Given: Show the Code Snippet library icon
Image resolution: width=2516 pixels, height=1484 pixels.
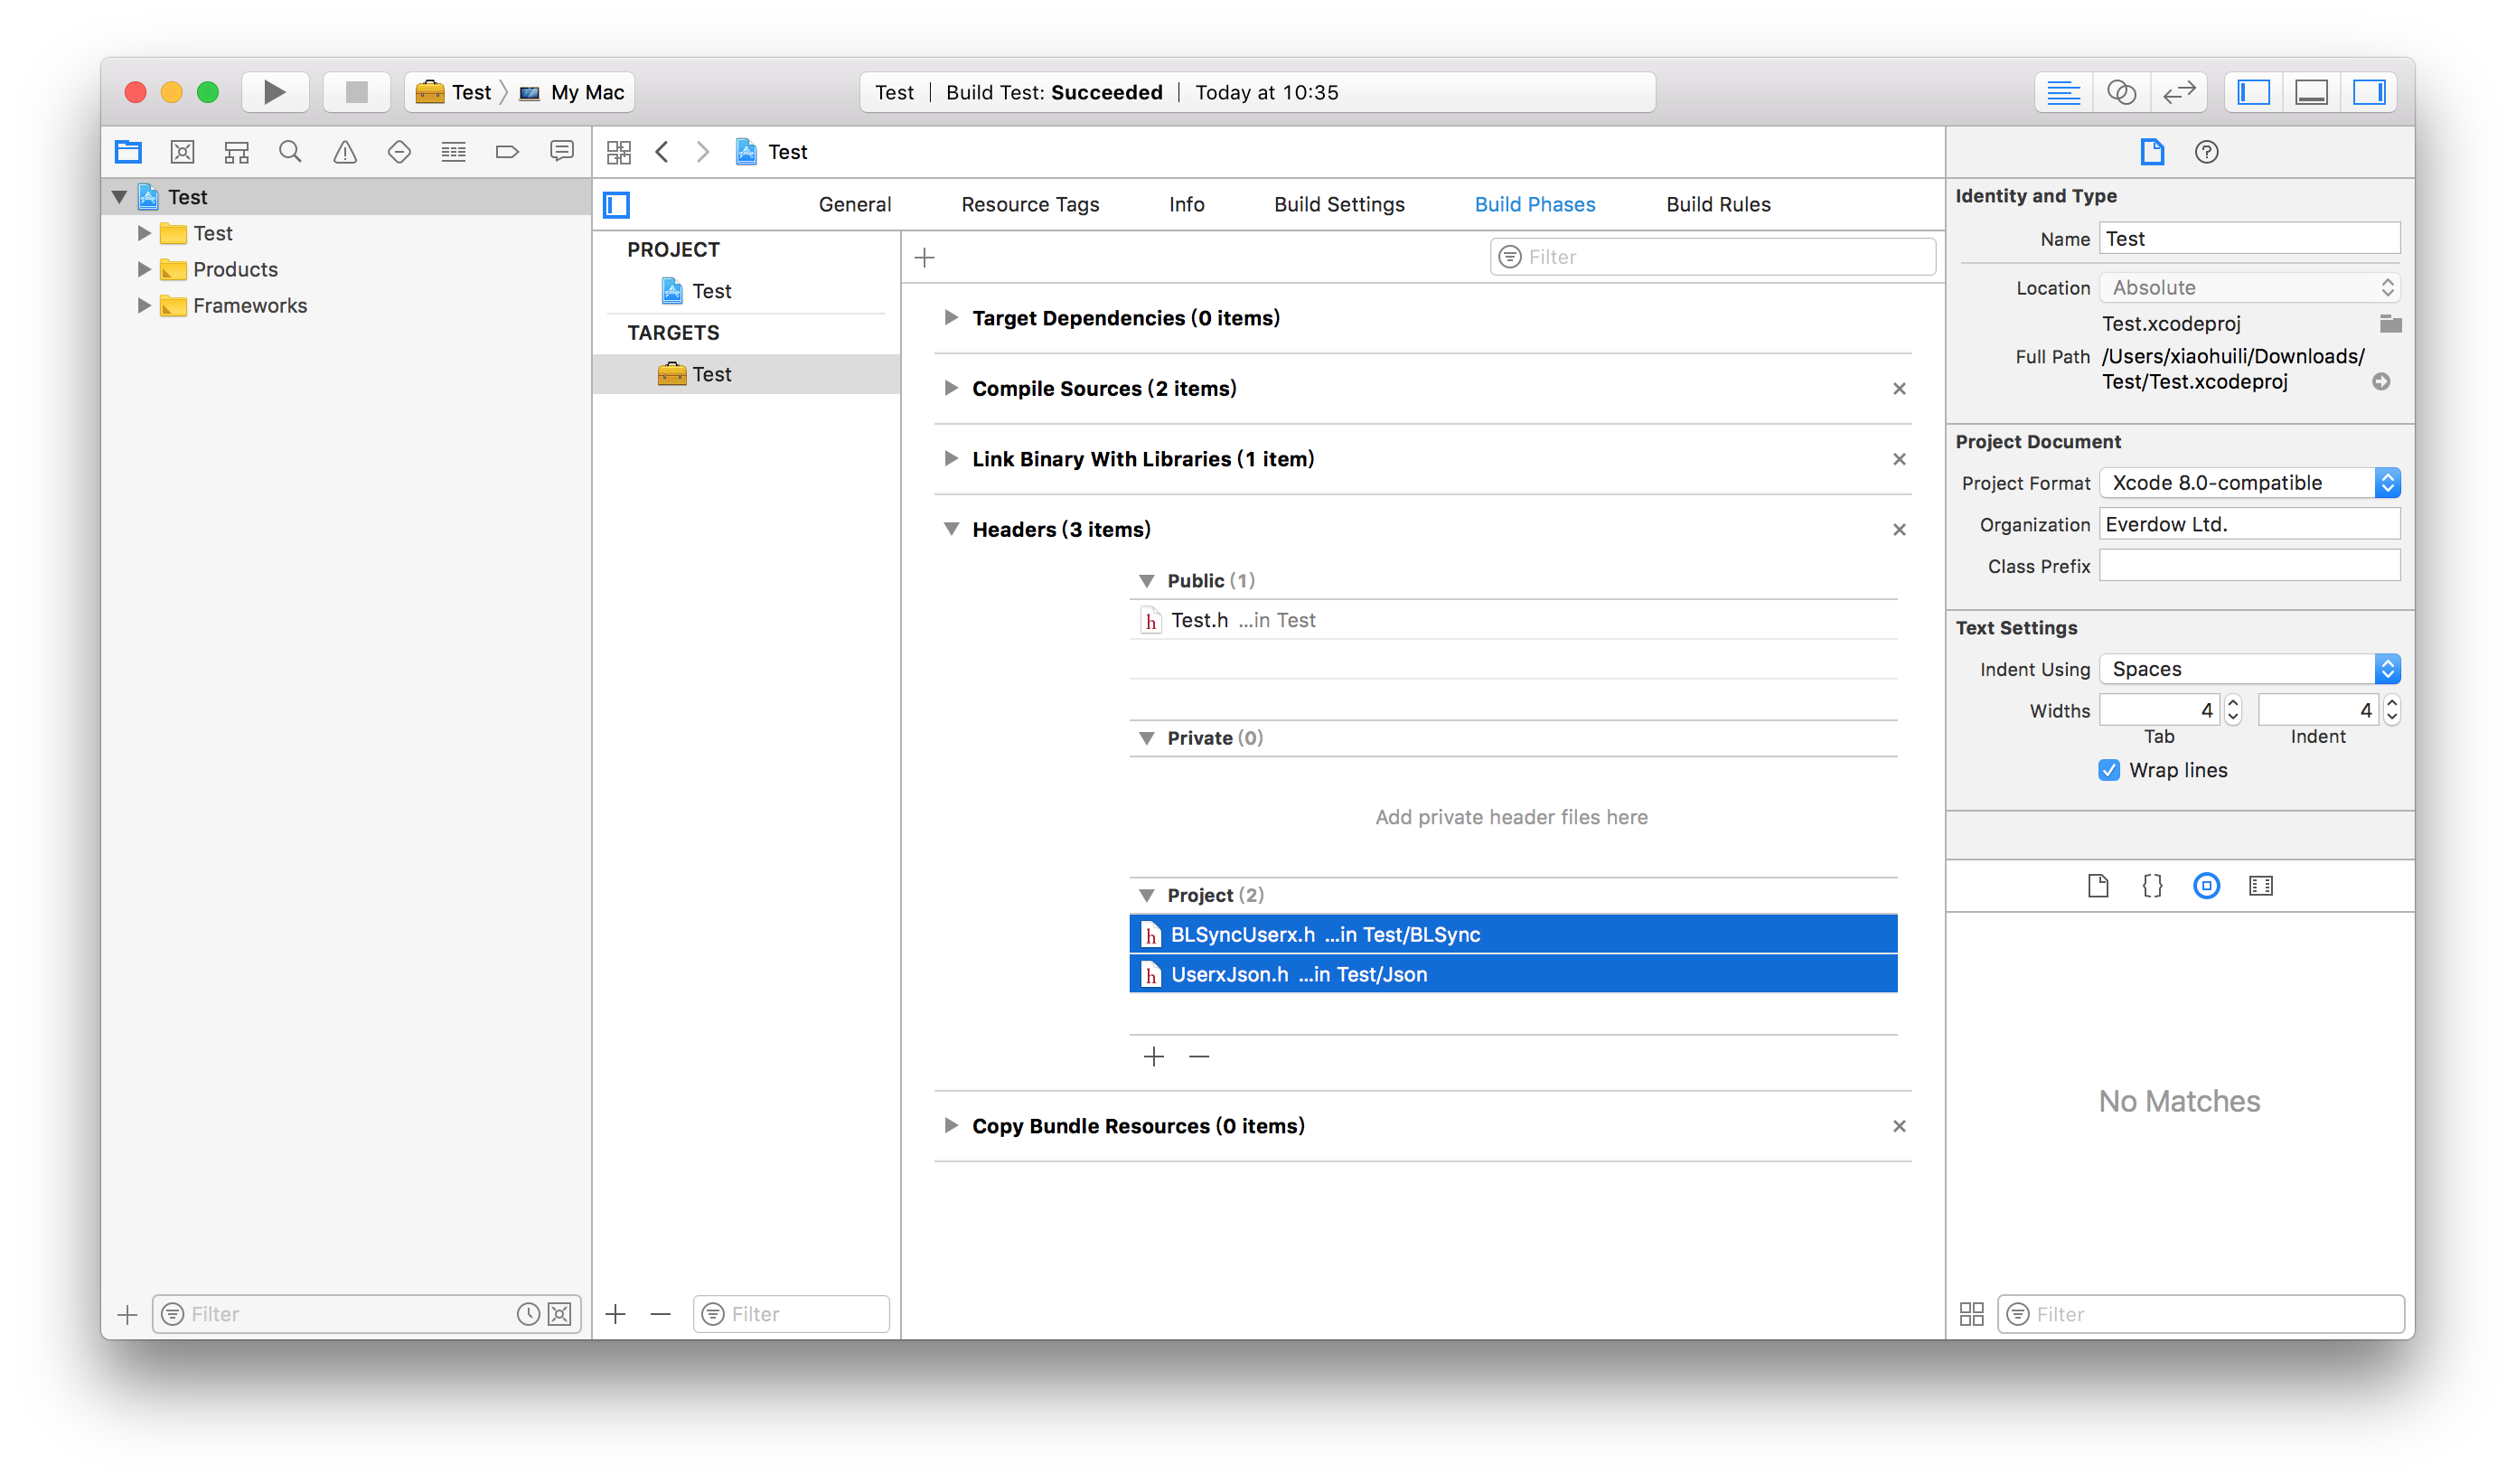Looking at the screenshot, I should pyautogui.click(x=2152, y=886).
